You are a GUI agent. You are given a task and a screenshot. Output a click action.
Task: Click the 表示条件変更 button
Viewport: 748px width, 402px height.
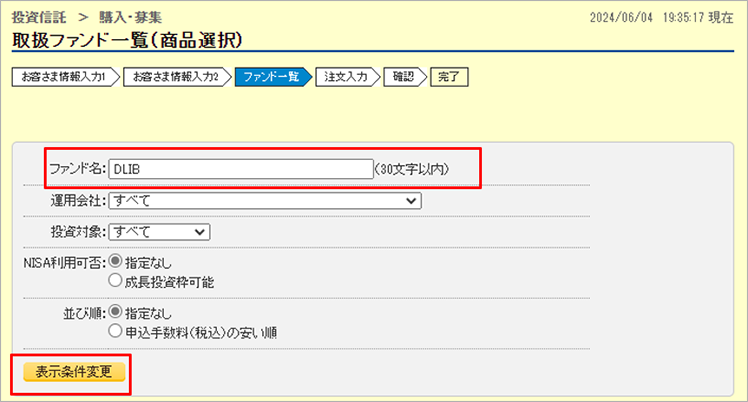coord(74,372)
